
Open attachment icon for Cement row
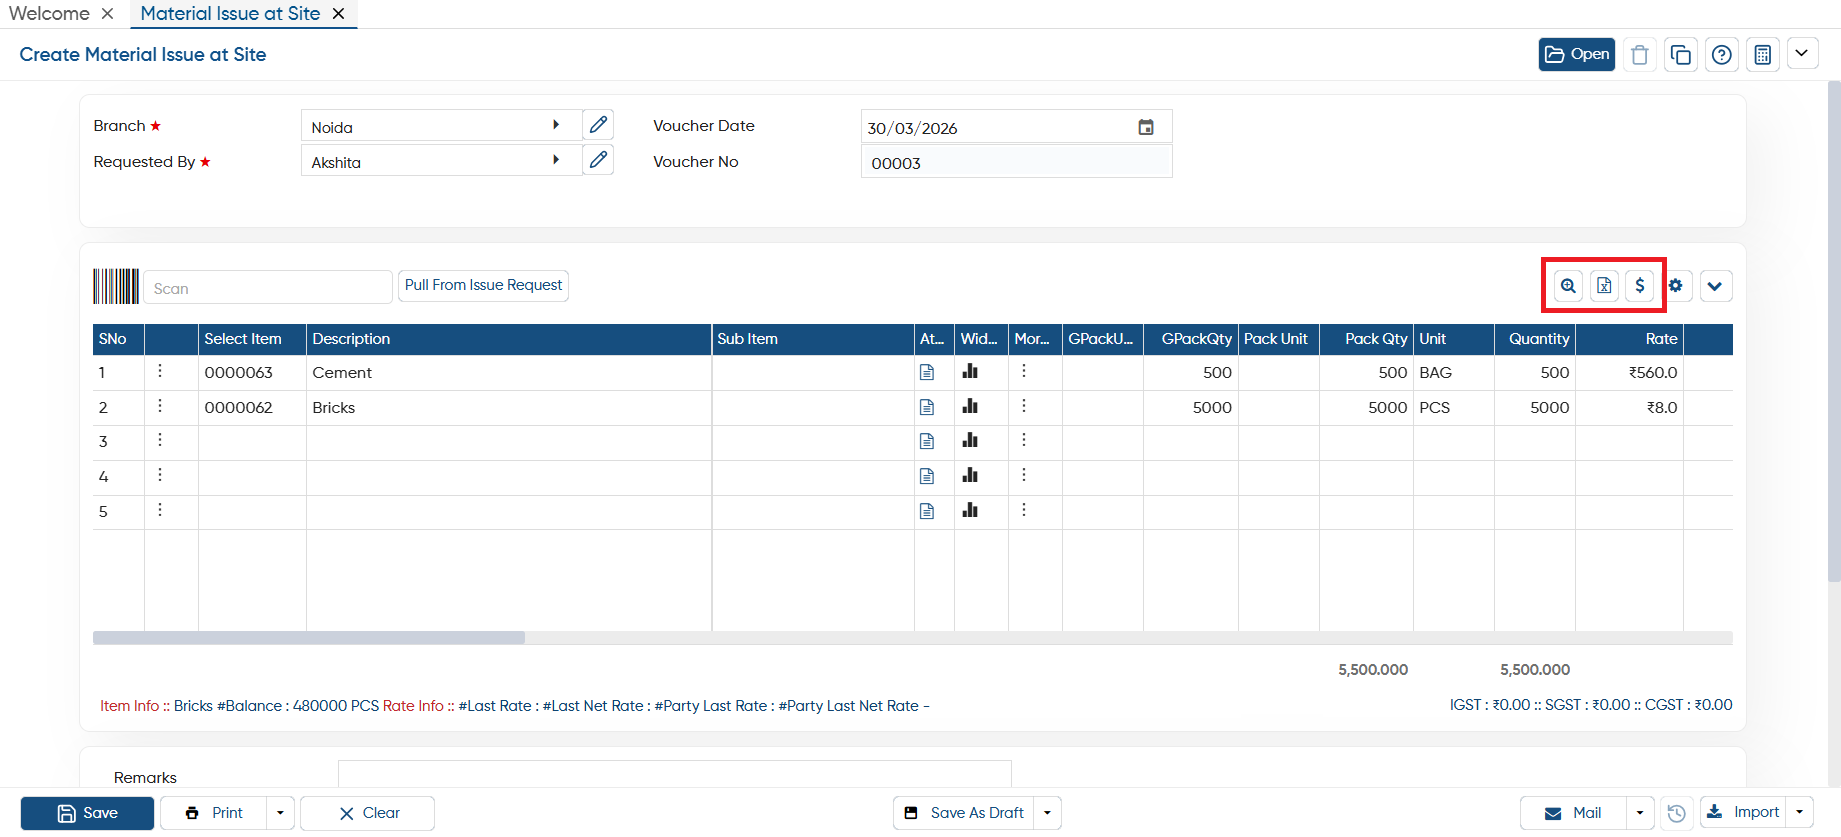[927, 372]
